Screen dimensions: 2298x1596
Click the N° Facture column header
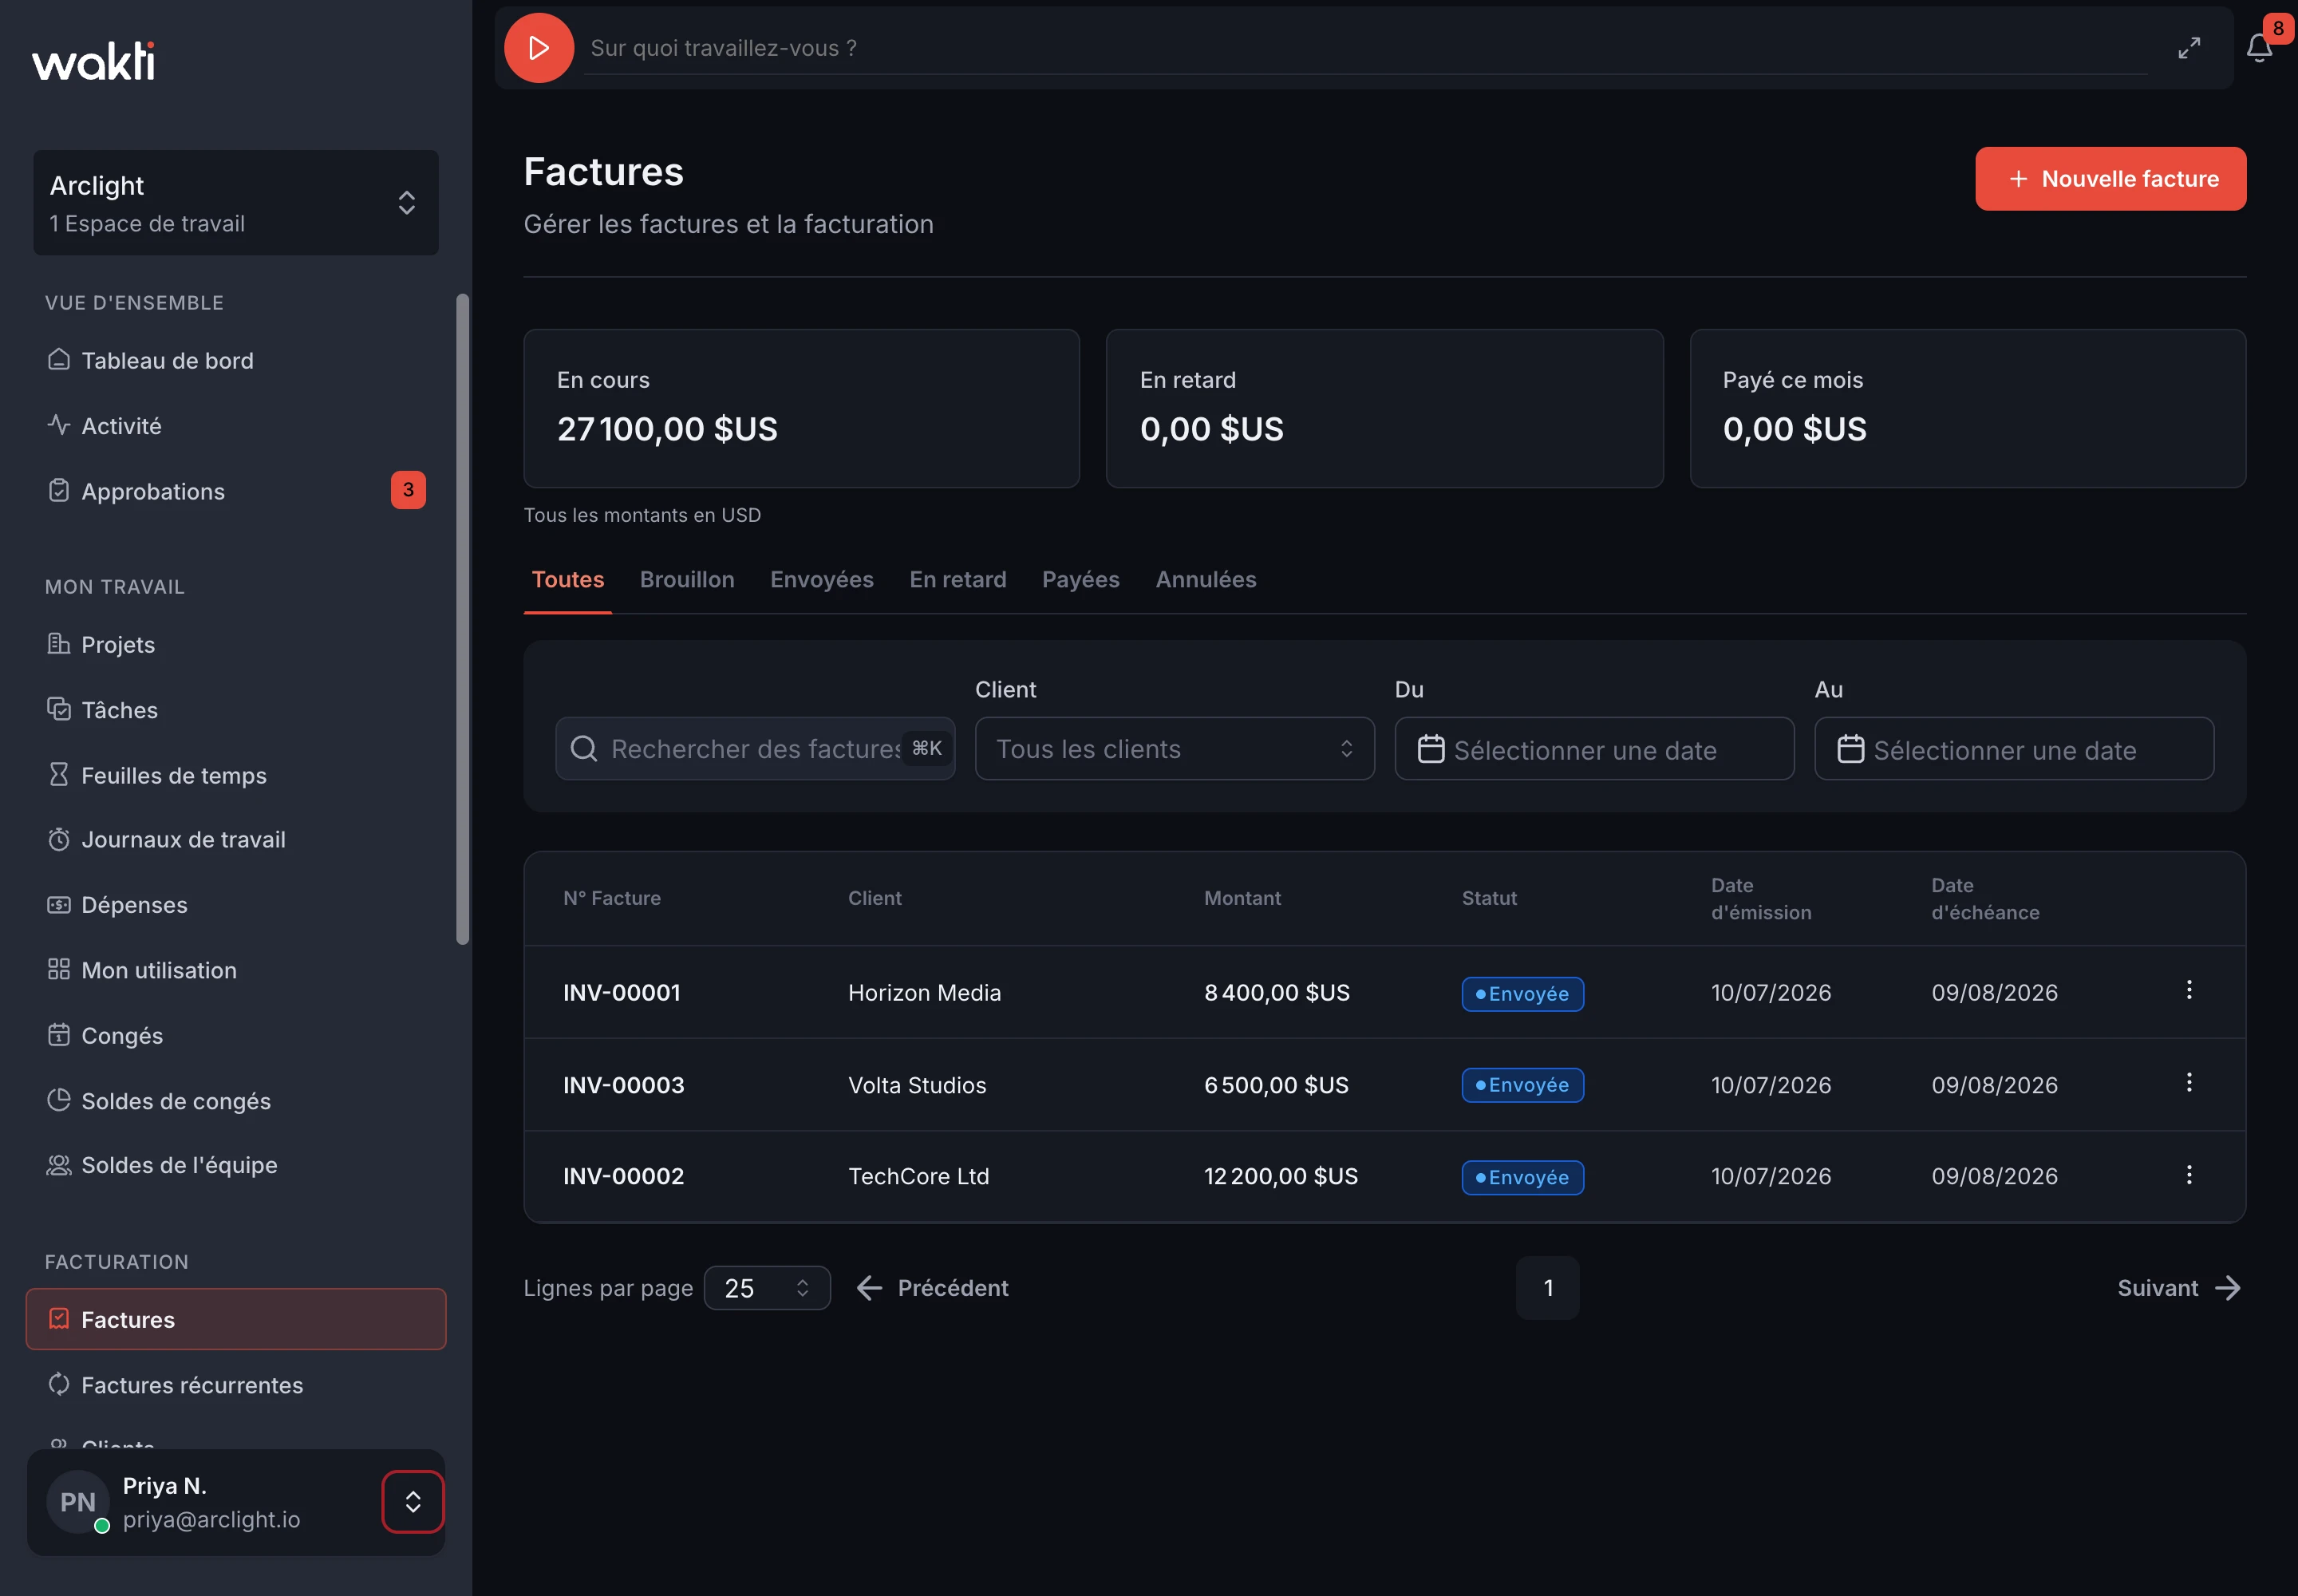pos(612,898)
